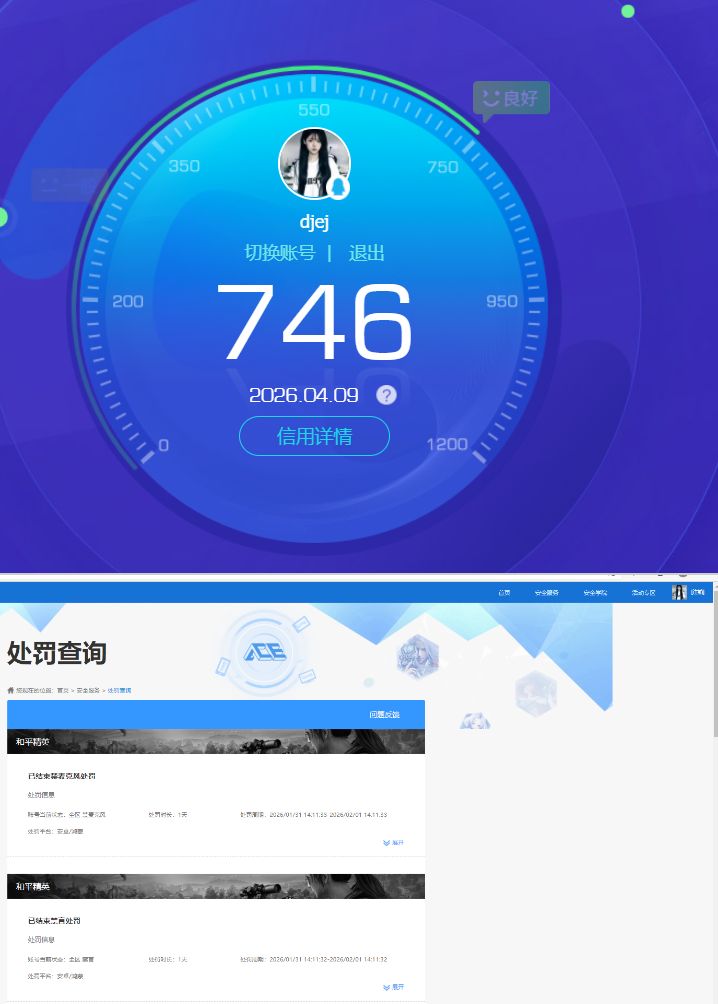
Task: Click the question mark help icon beside the date
Action: [x=386, y=395]
